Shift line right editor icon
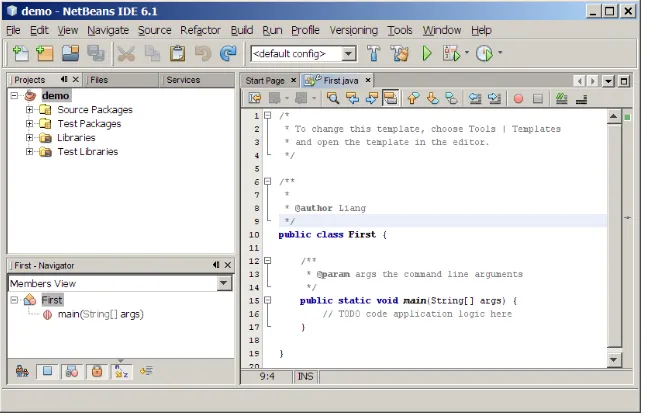The height and width of the screenshot is (414, 646). tap(494, 98)
